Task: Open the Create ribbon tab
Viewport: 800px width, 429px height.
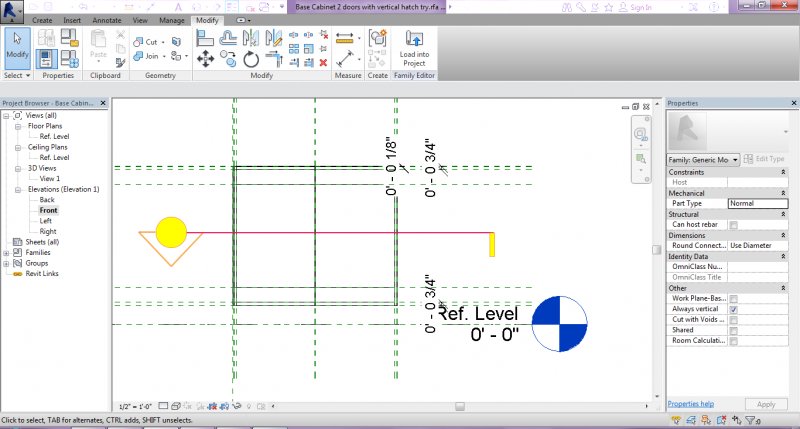Action: (42, 20)
